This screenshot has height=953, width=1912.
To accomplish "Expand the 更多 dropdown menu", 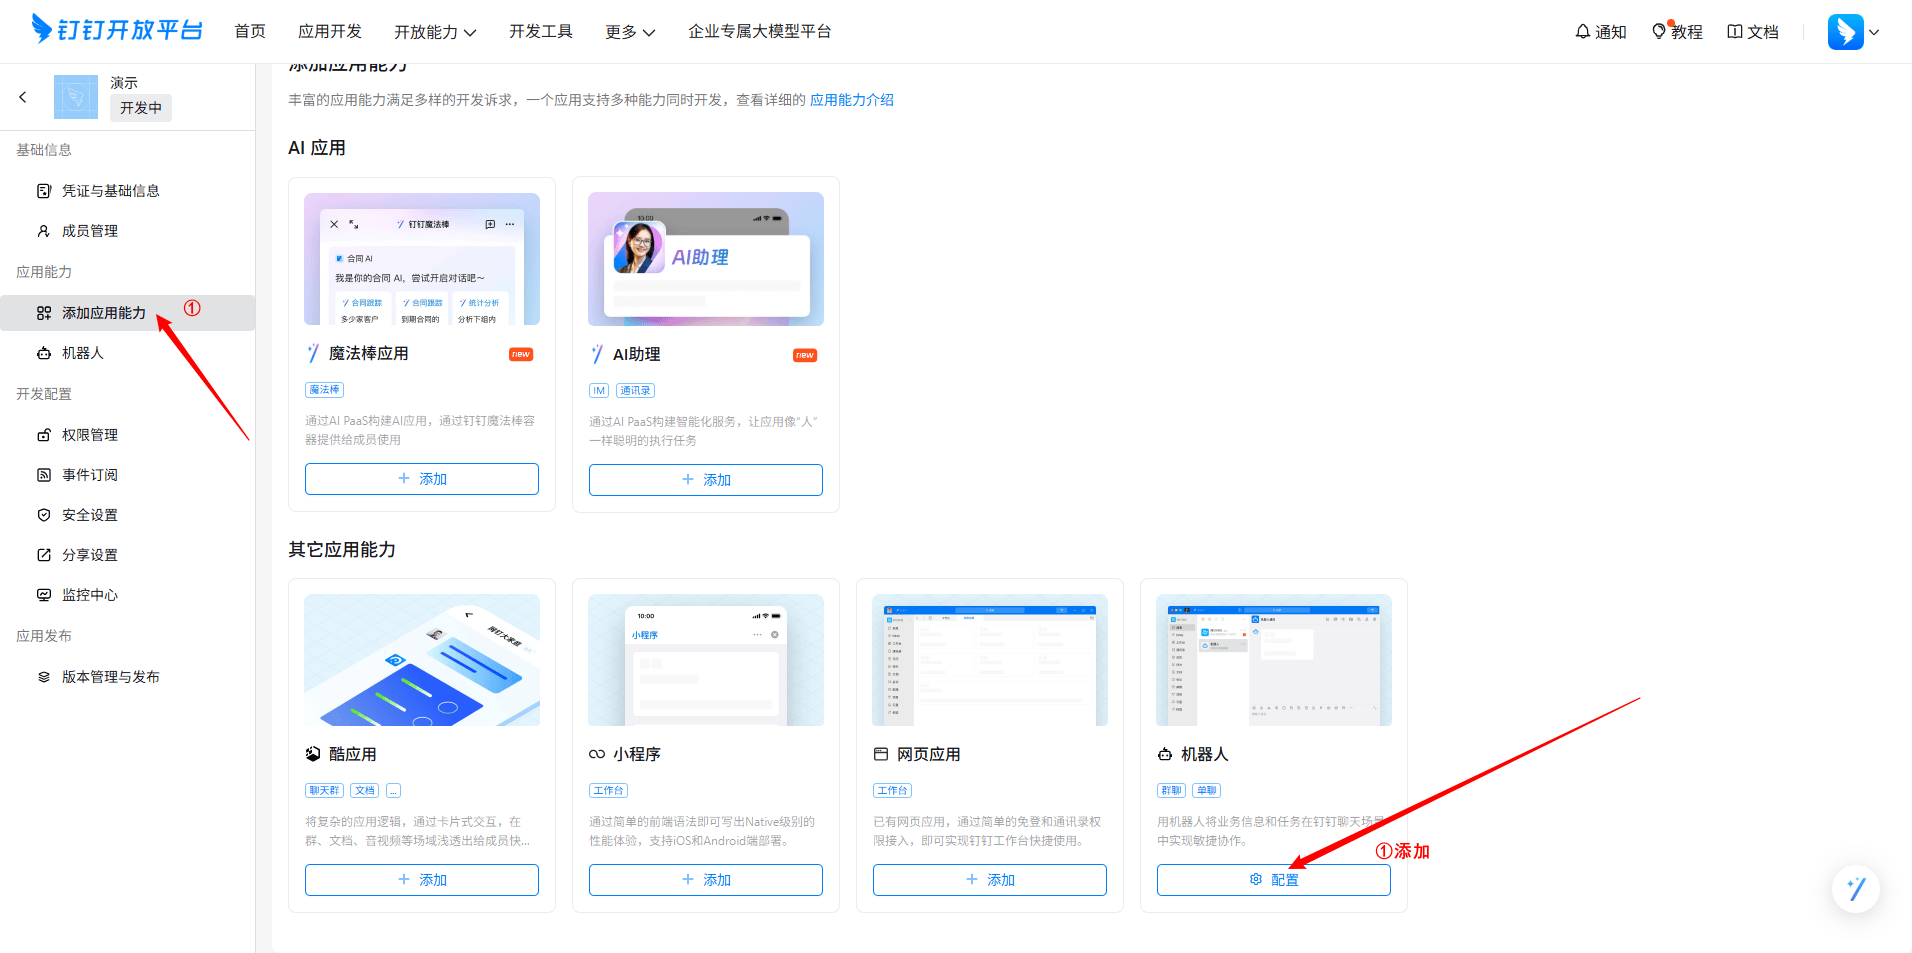I will point(630,32).
